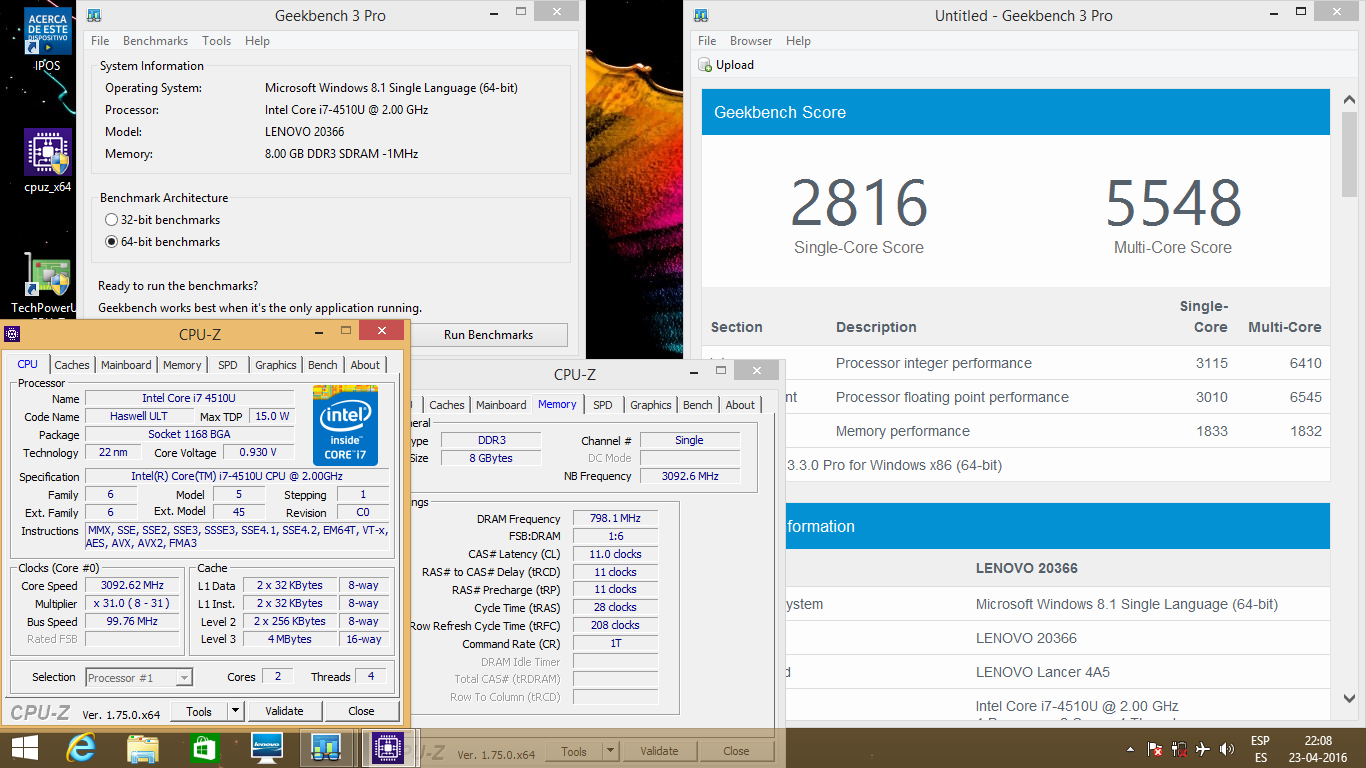The image size is (1366, 768).
Task: Switch to Bench tab in front CPU-Z
Action: [323, 365]
